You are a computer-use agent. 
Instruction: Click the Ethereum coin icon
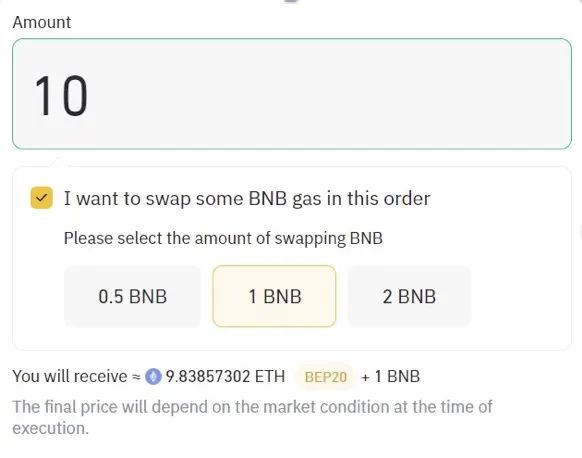coord(153,376)
